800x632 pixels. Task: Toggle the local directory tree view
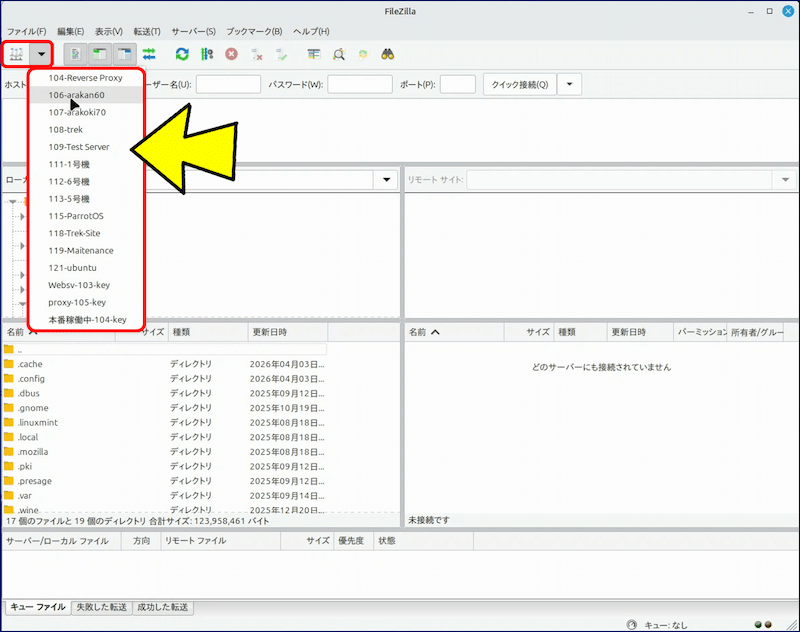coord(101,55)
